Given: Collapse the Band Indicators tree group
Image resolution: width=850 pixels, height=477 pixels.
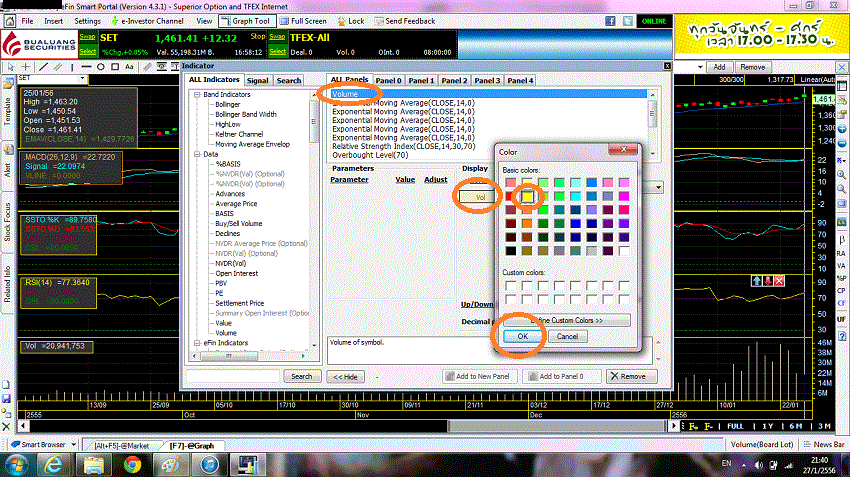Looking at the screenshot, I should click(197, 94).
